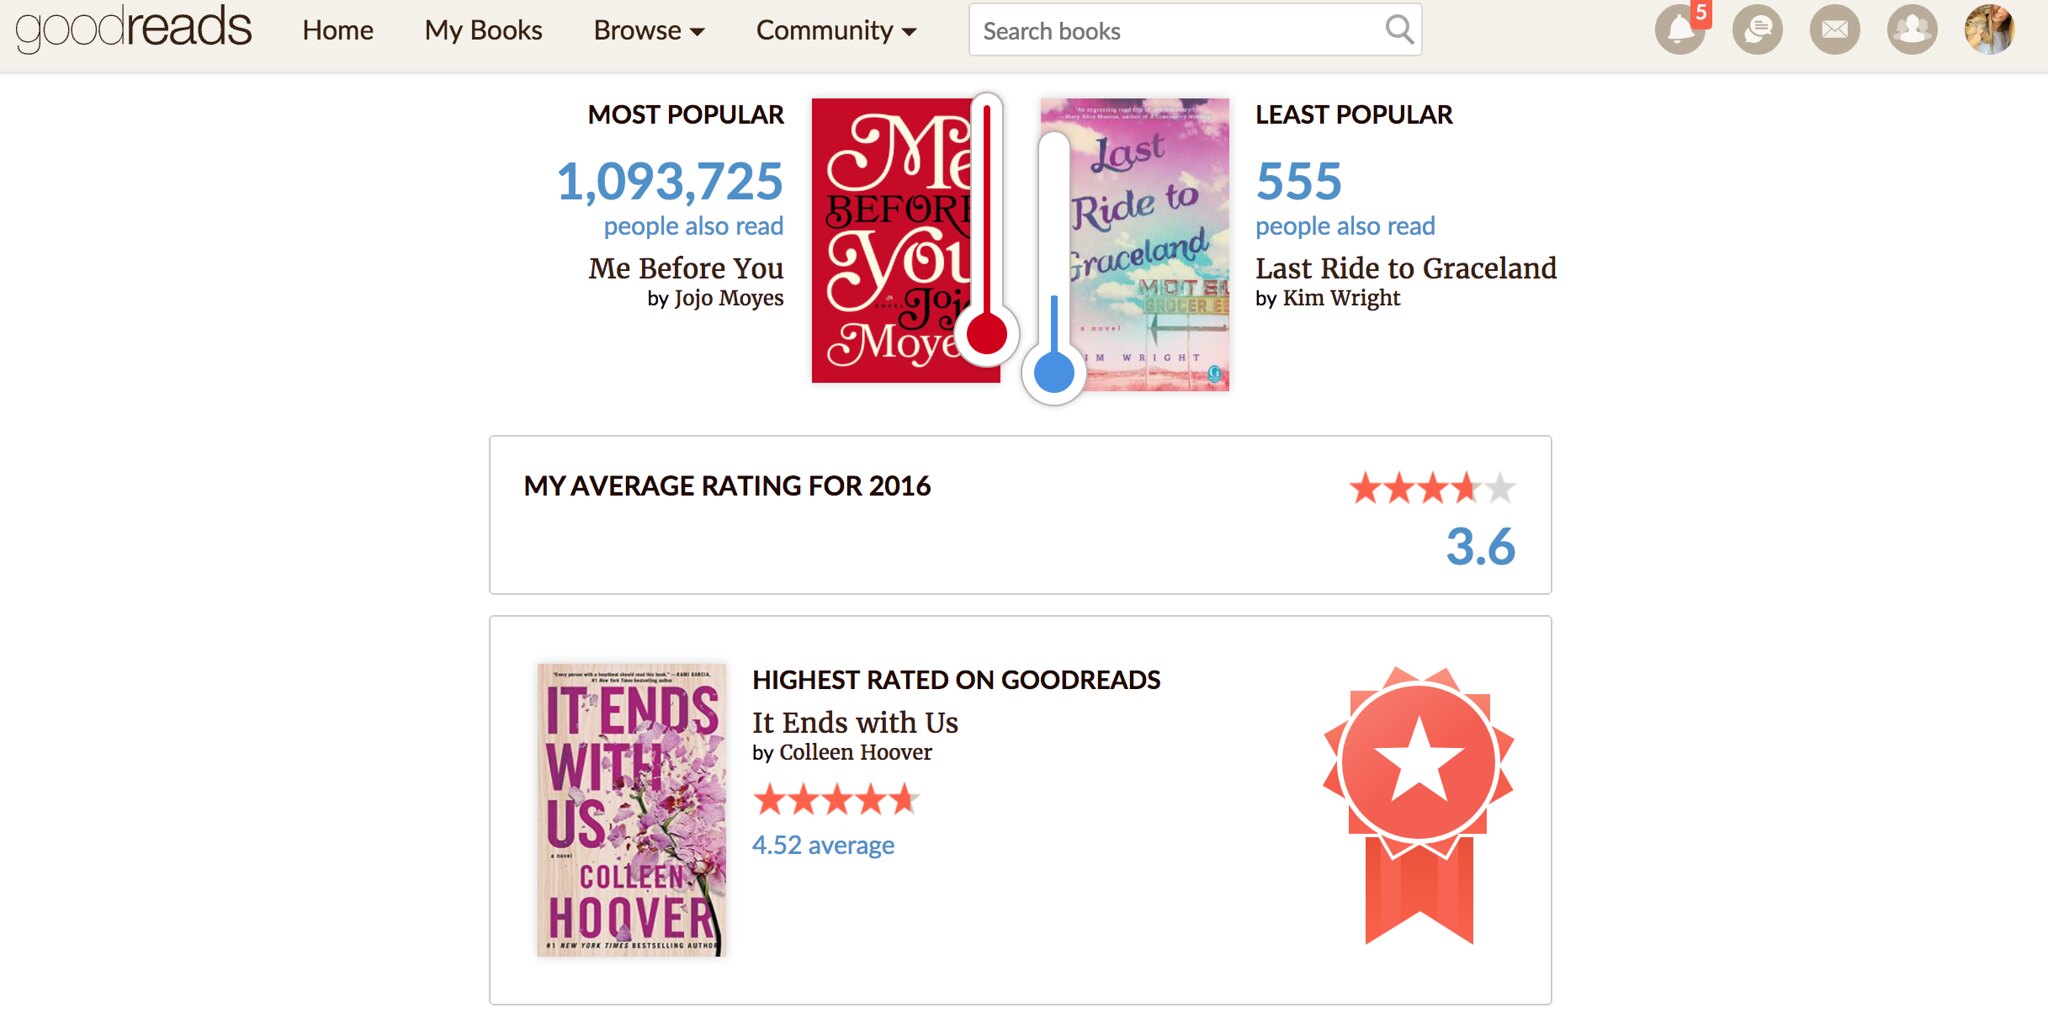
Task: Open the notifications bell icon
Action: [x=1680, y=30]
